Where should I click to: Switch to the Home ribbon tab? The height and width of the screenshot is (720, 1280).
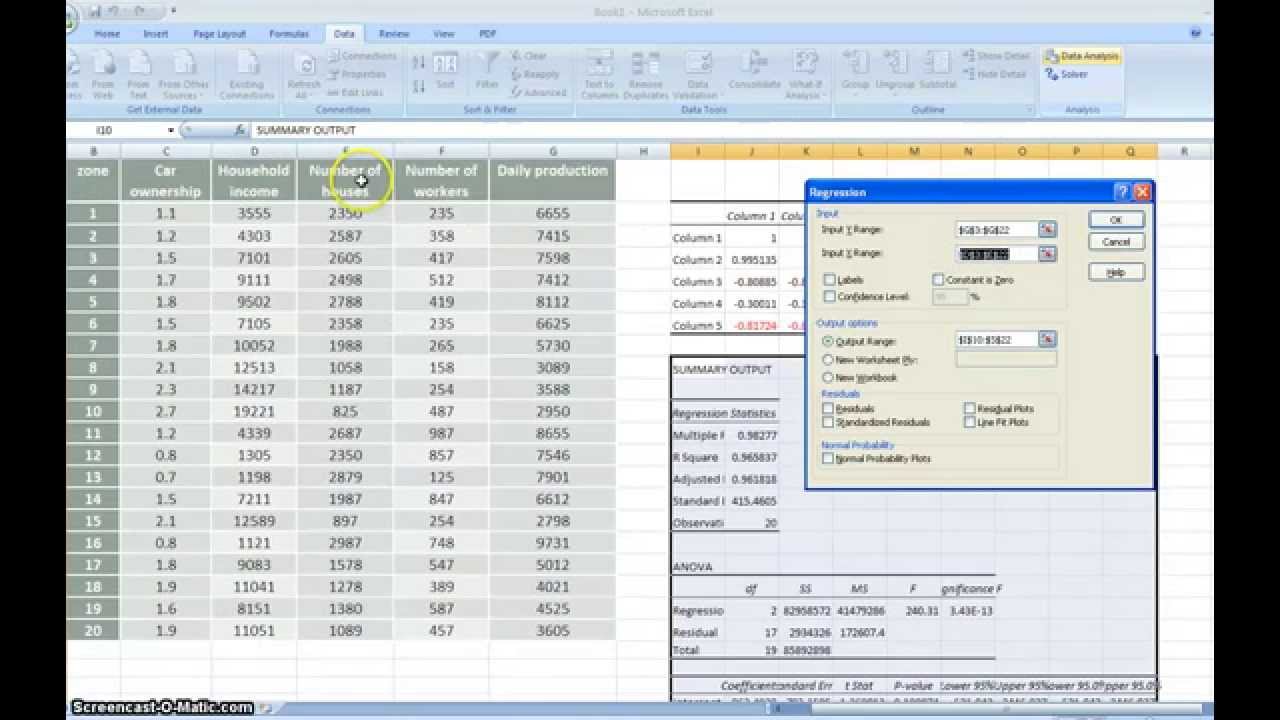[107, 34]
